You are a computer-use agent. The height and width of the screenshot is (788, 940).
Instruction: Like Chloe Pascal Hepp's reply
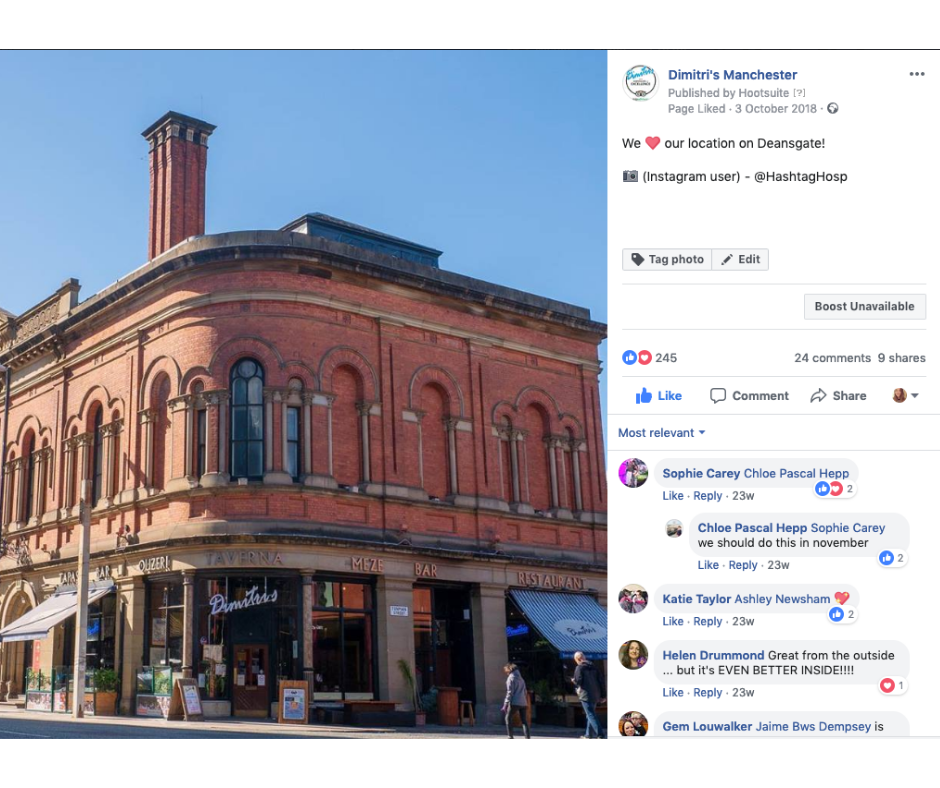708,565
